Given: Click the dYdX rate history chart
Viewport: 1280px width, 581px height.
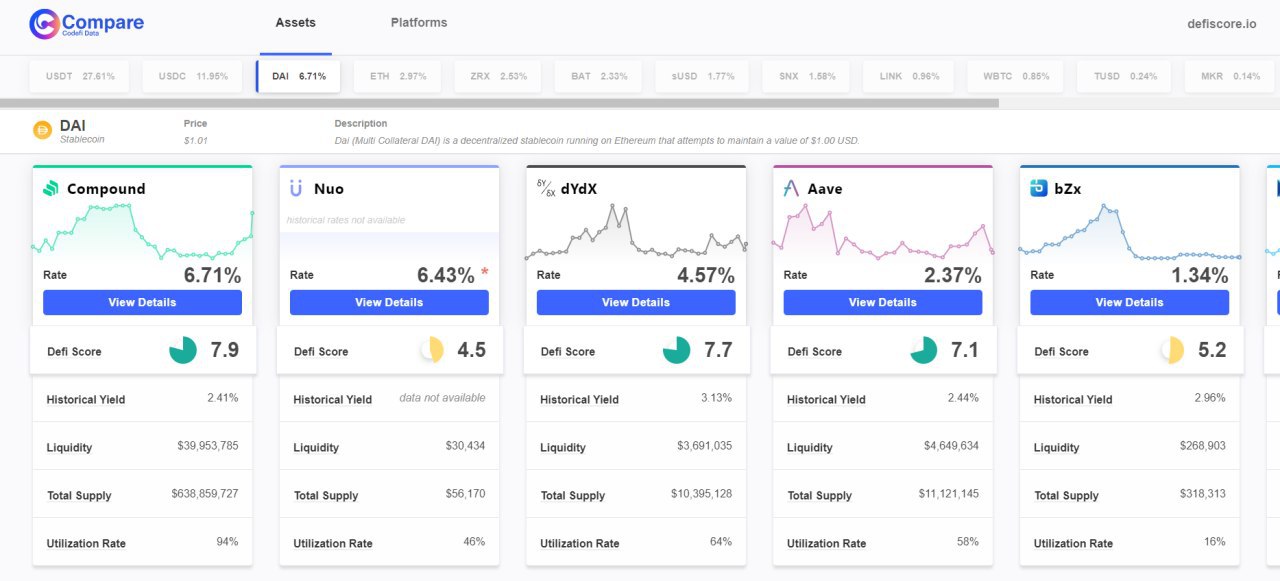Looking at the screenshot, I should pyautogui.click(x=636, y=231).
